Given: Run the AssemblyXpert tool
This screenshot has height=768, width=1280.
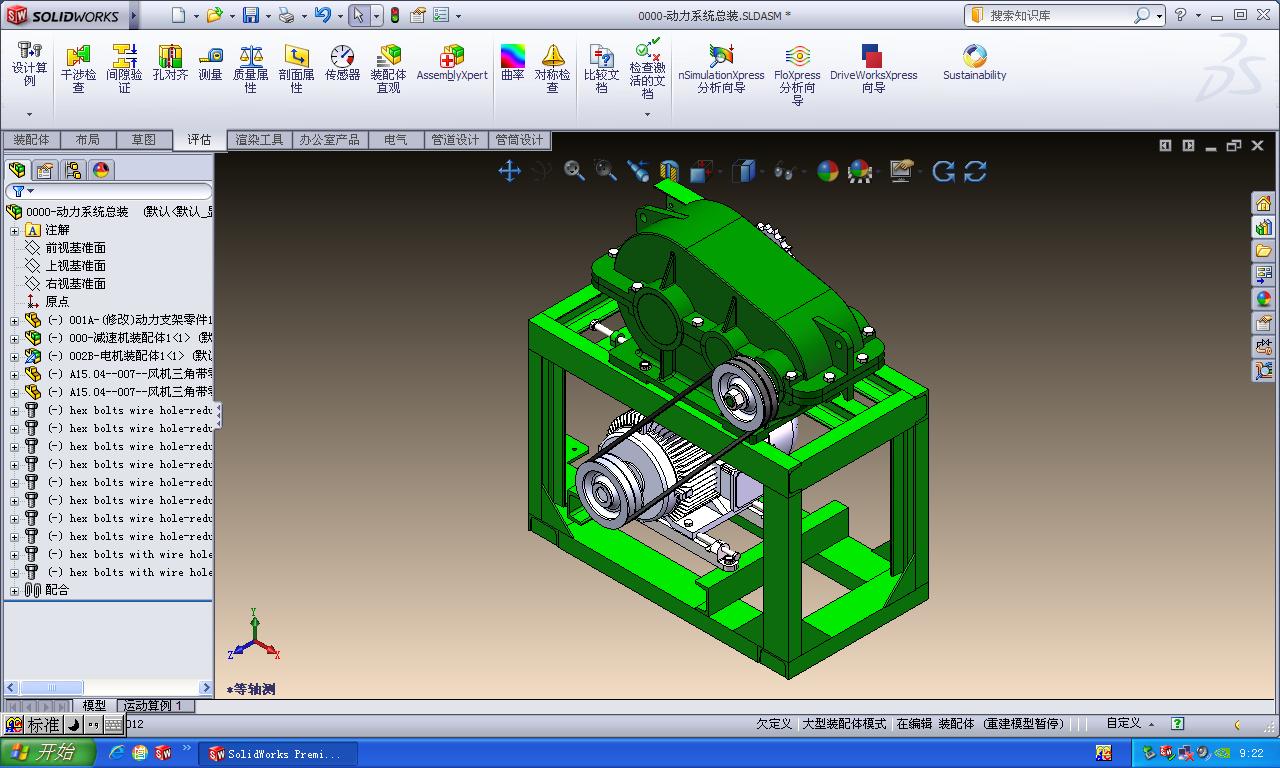Looking at the screenshot, I should point(452,62).
